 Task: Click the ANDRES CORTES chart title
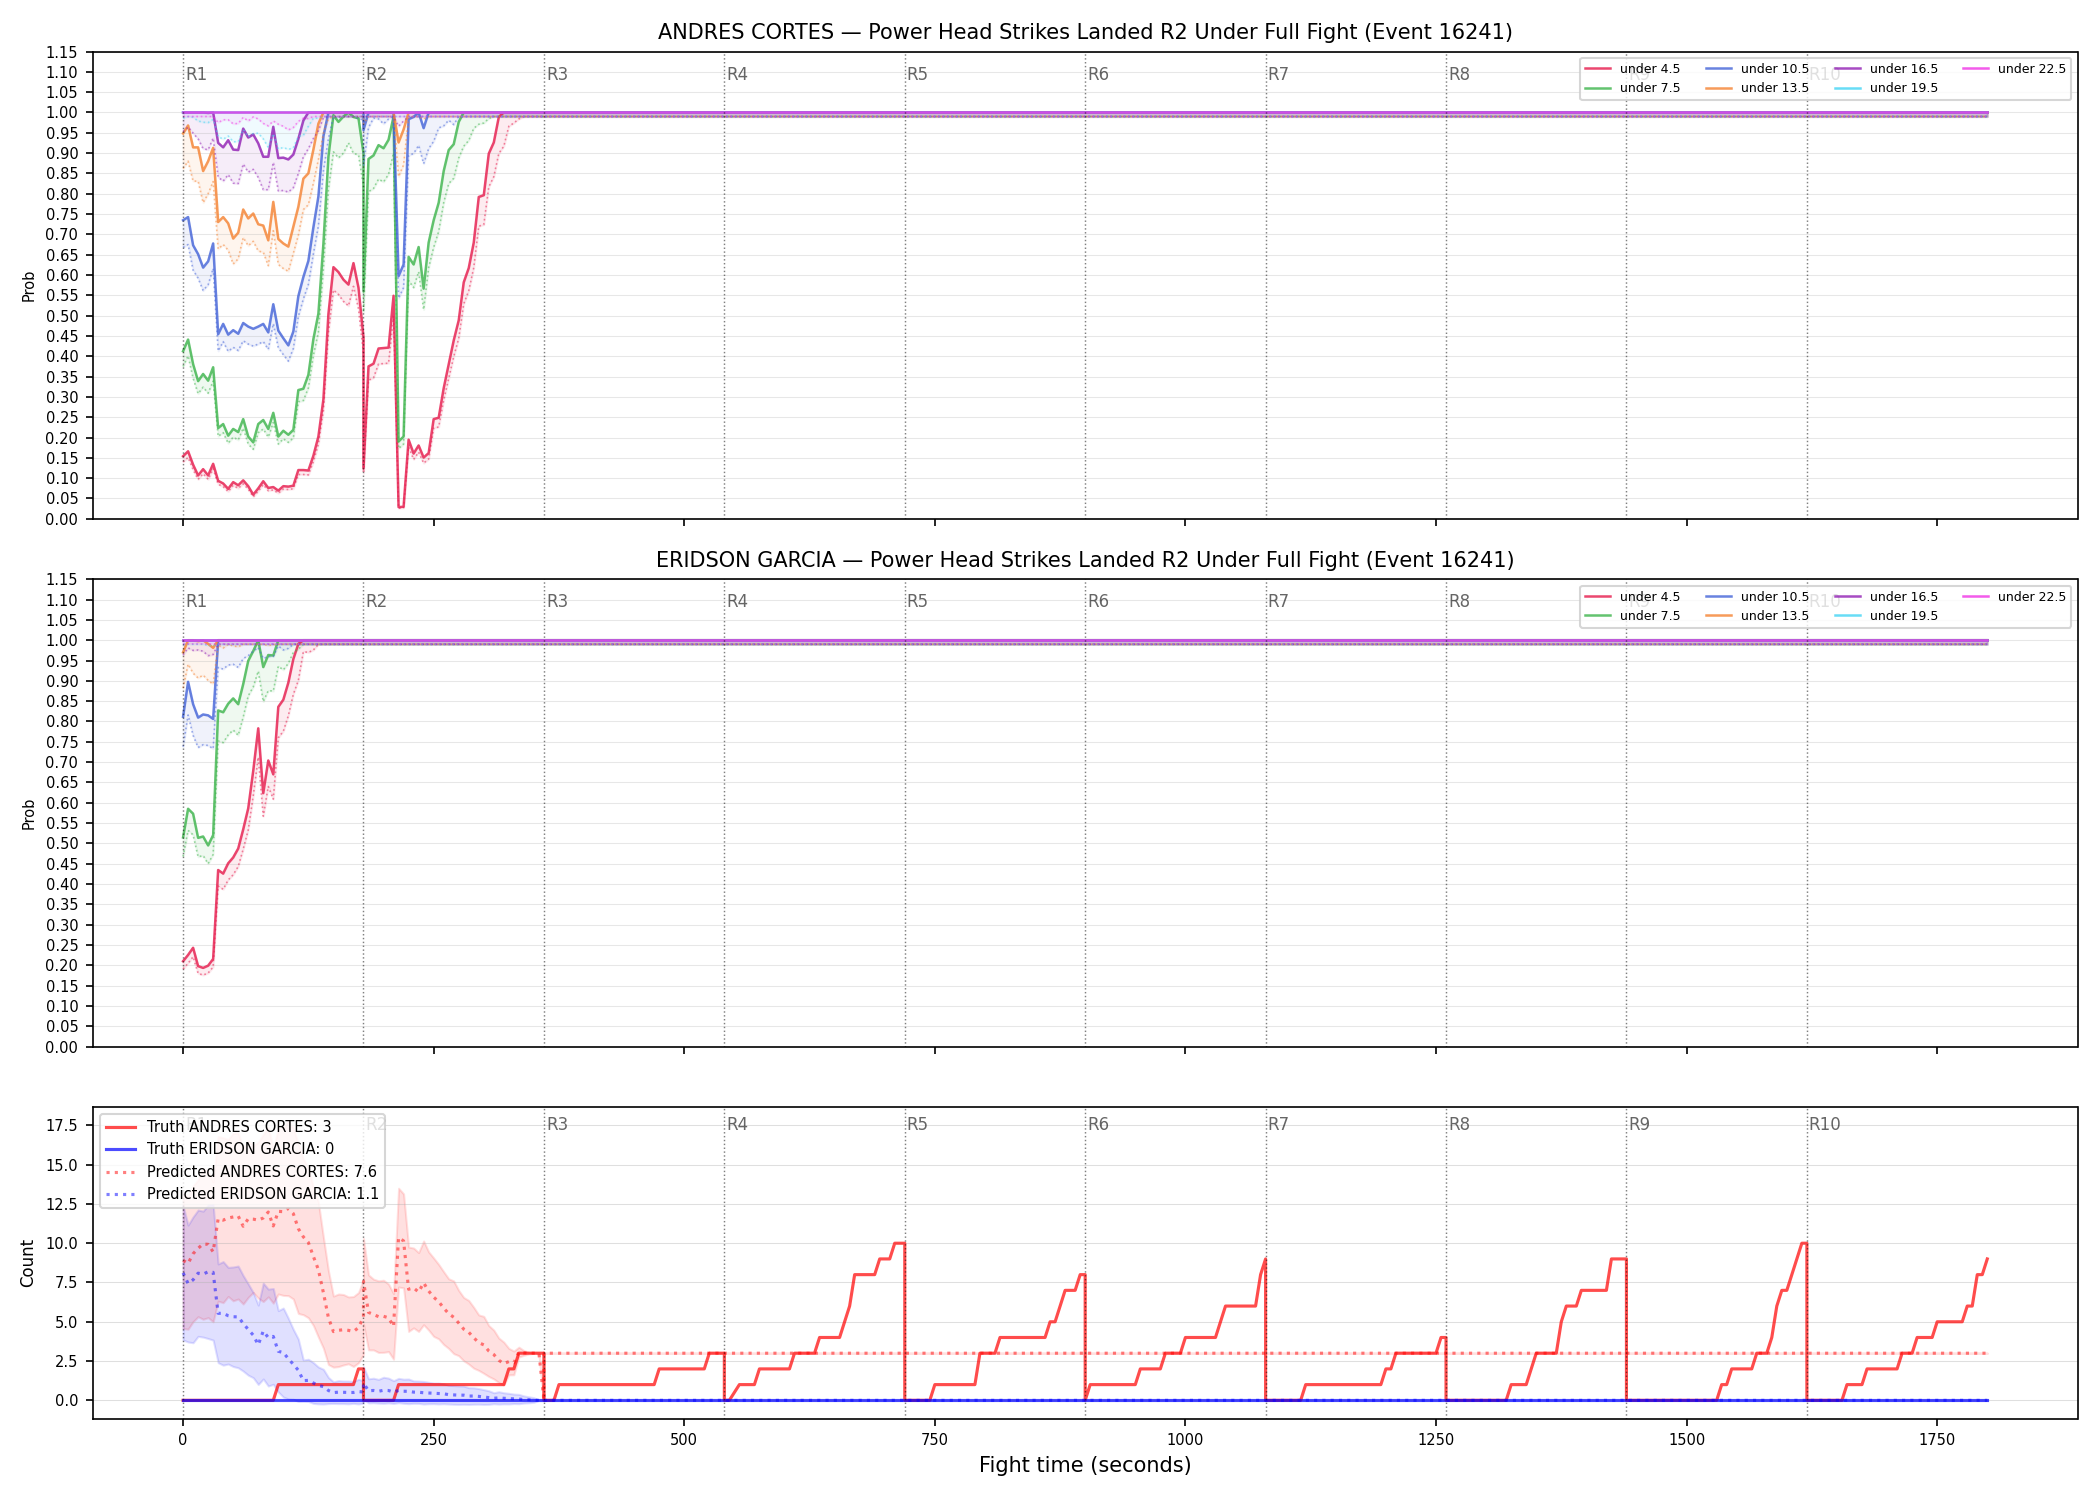pyautogui.click(x=1085, y=32)
